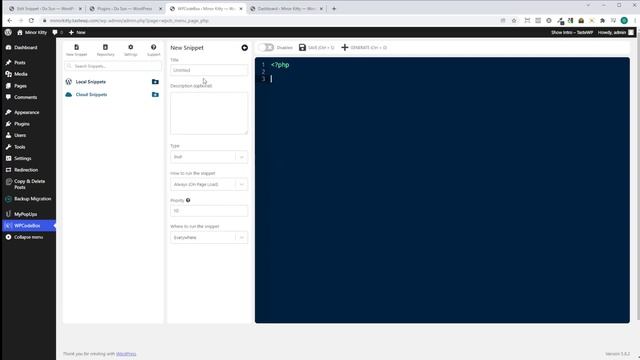
Task: Click the comments bubble in admin bar
Action: tap(55, 32)
